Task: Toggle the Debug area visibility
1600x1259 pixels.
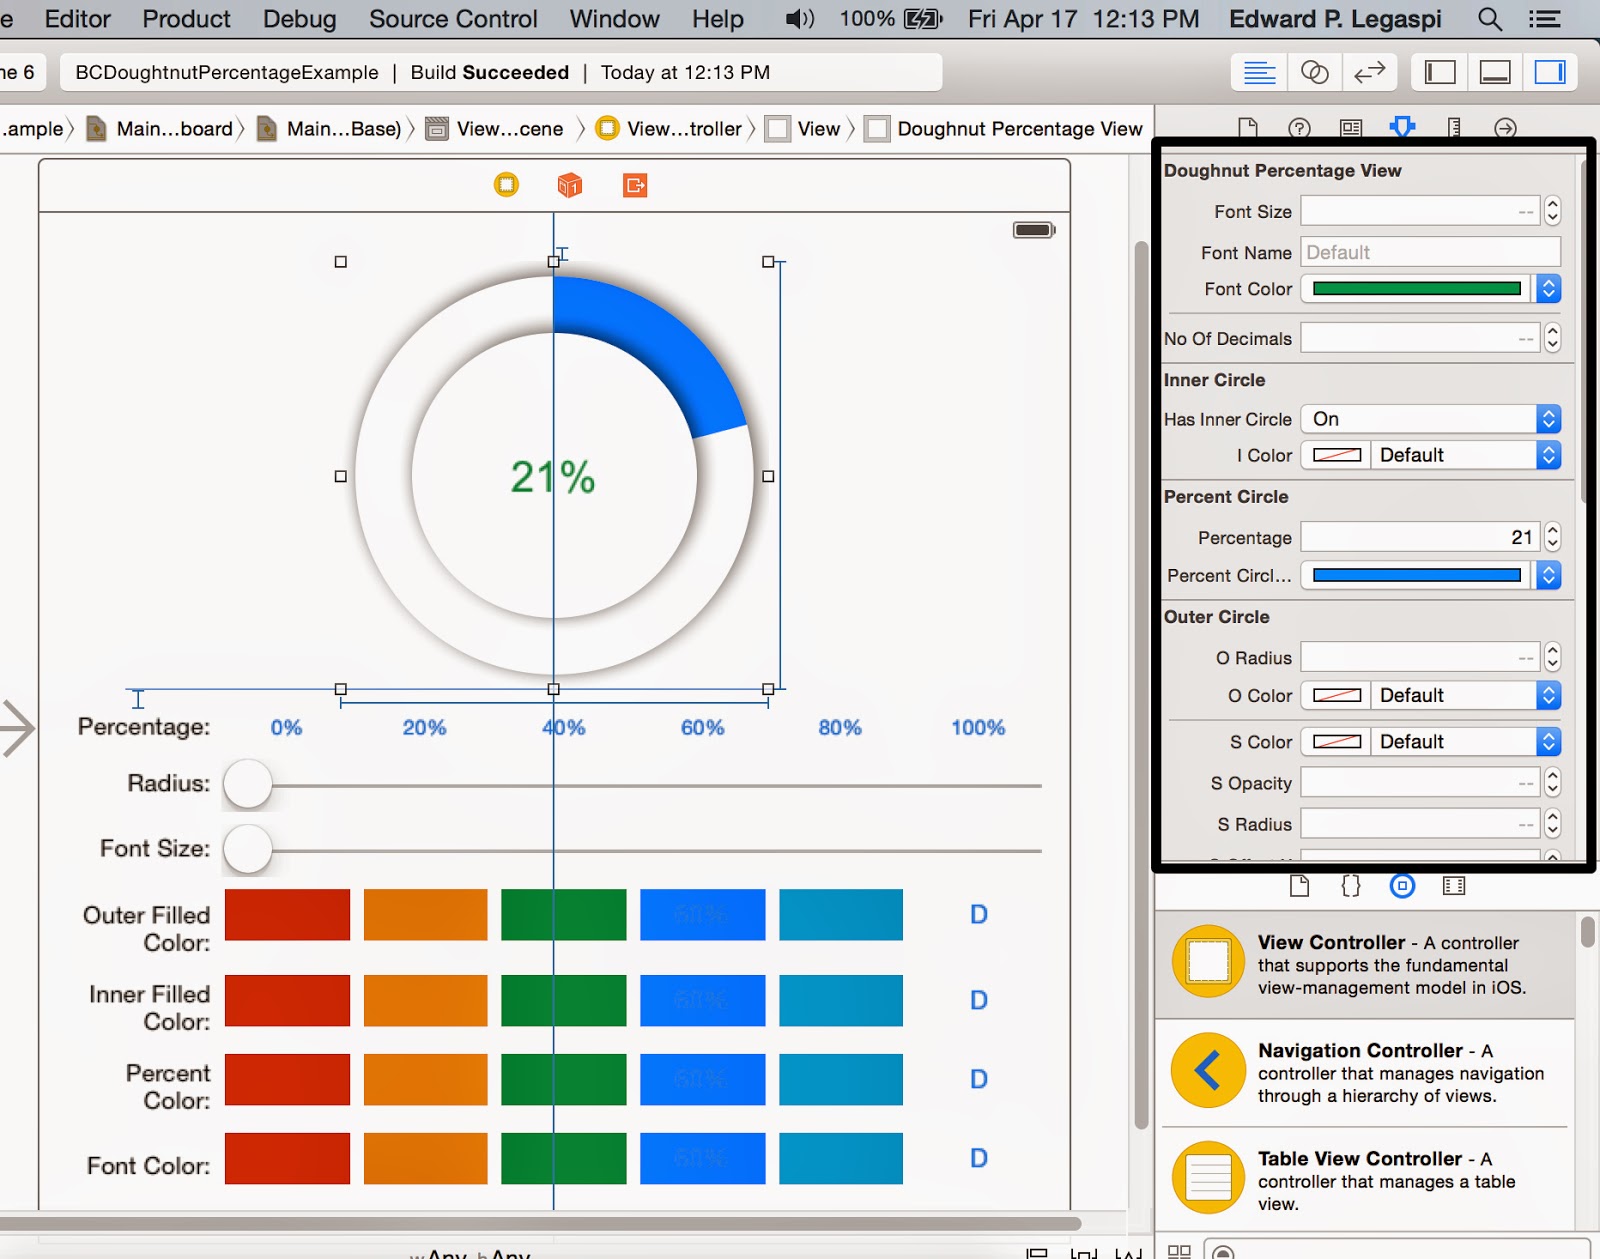Action: 1495,72
